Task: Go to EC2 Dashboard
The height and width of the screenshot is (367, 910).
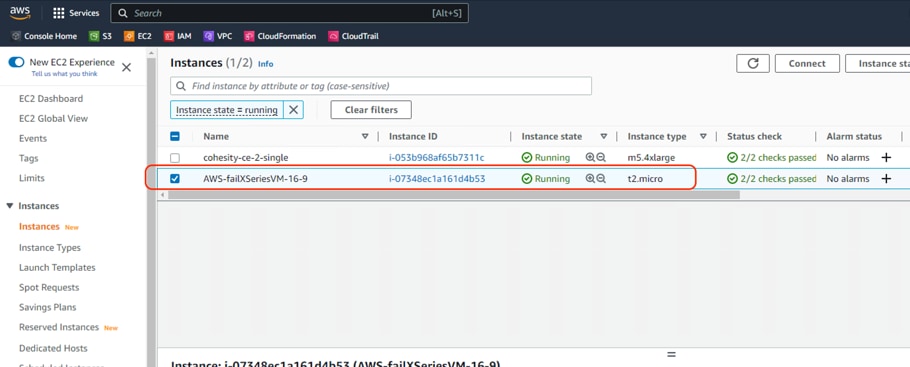Action: [51, 99]
